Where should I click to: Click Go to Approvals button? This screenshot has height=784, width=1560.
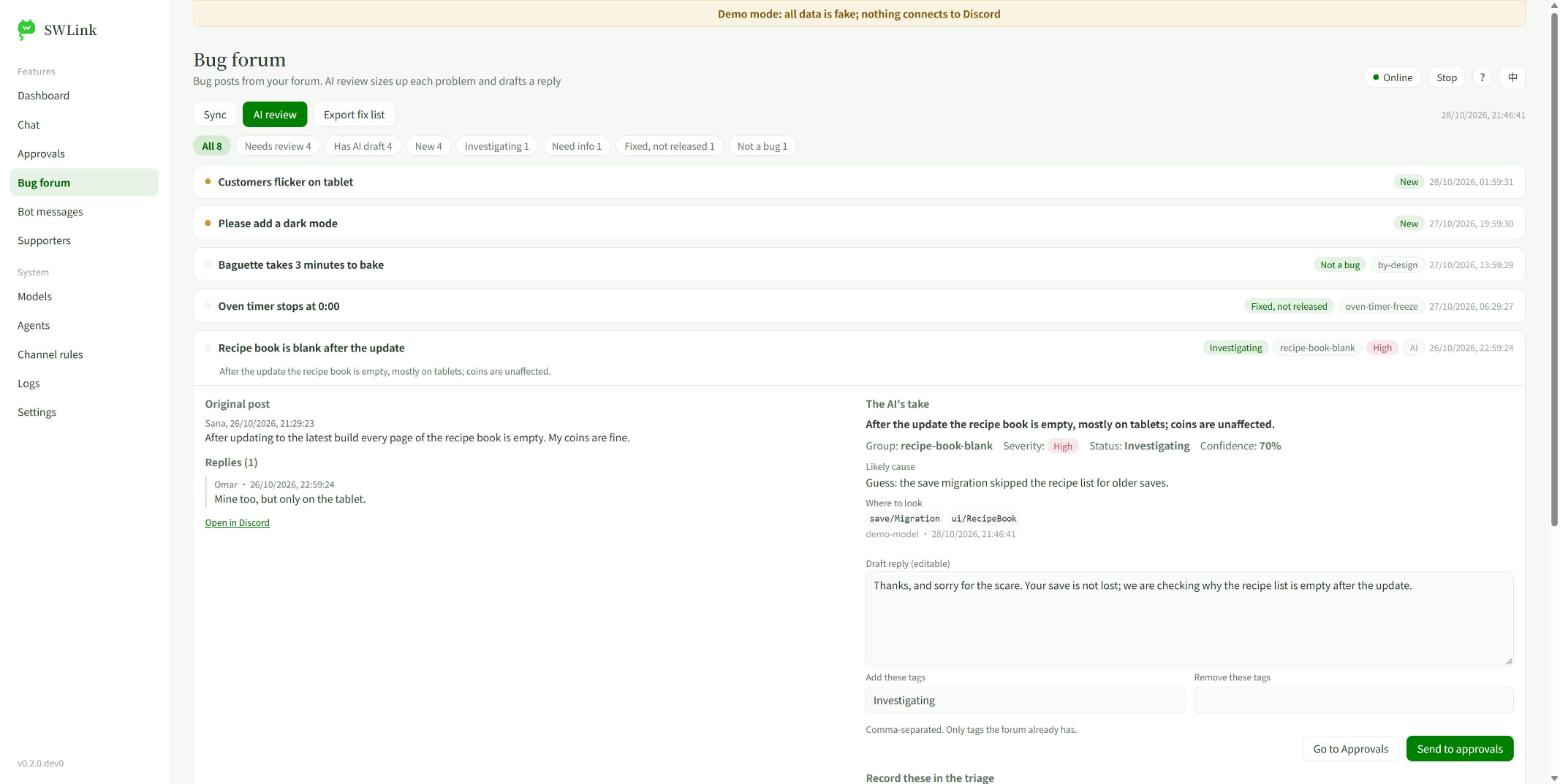click(x=1350, y=749)
